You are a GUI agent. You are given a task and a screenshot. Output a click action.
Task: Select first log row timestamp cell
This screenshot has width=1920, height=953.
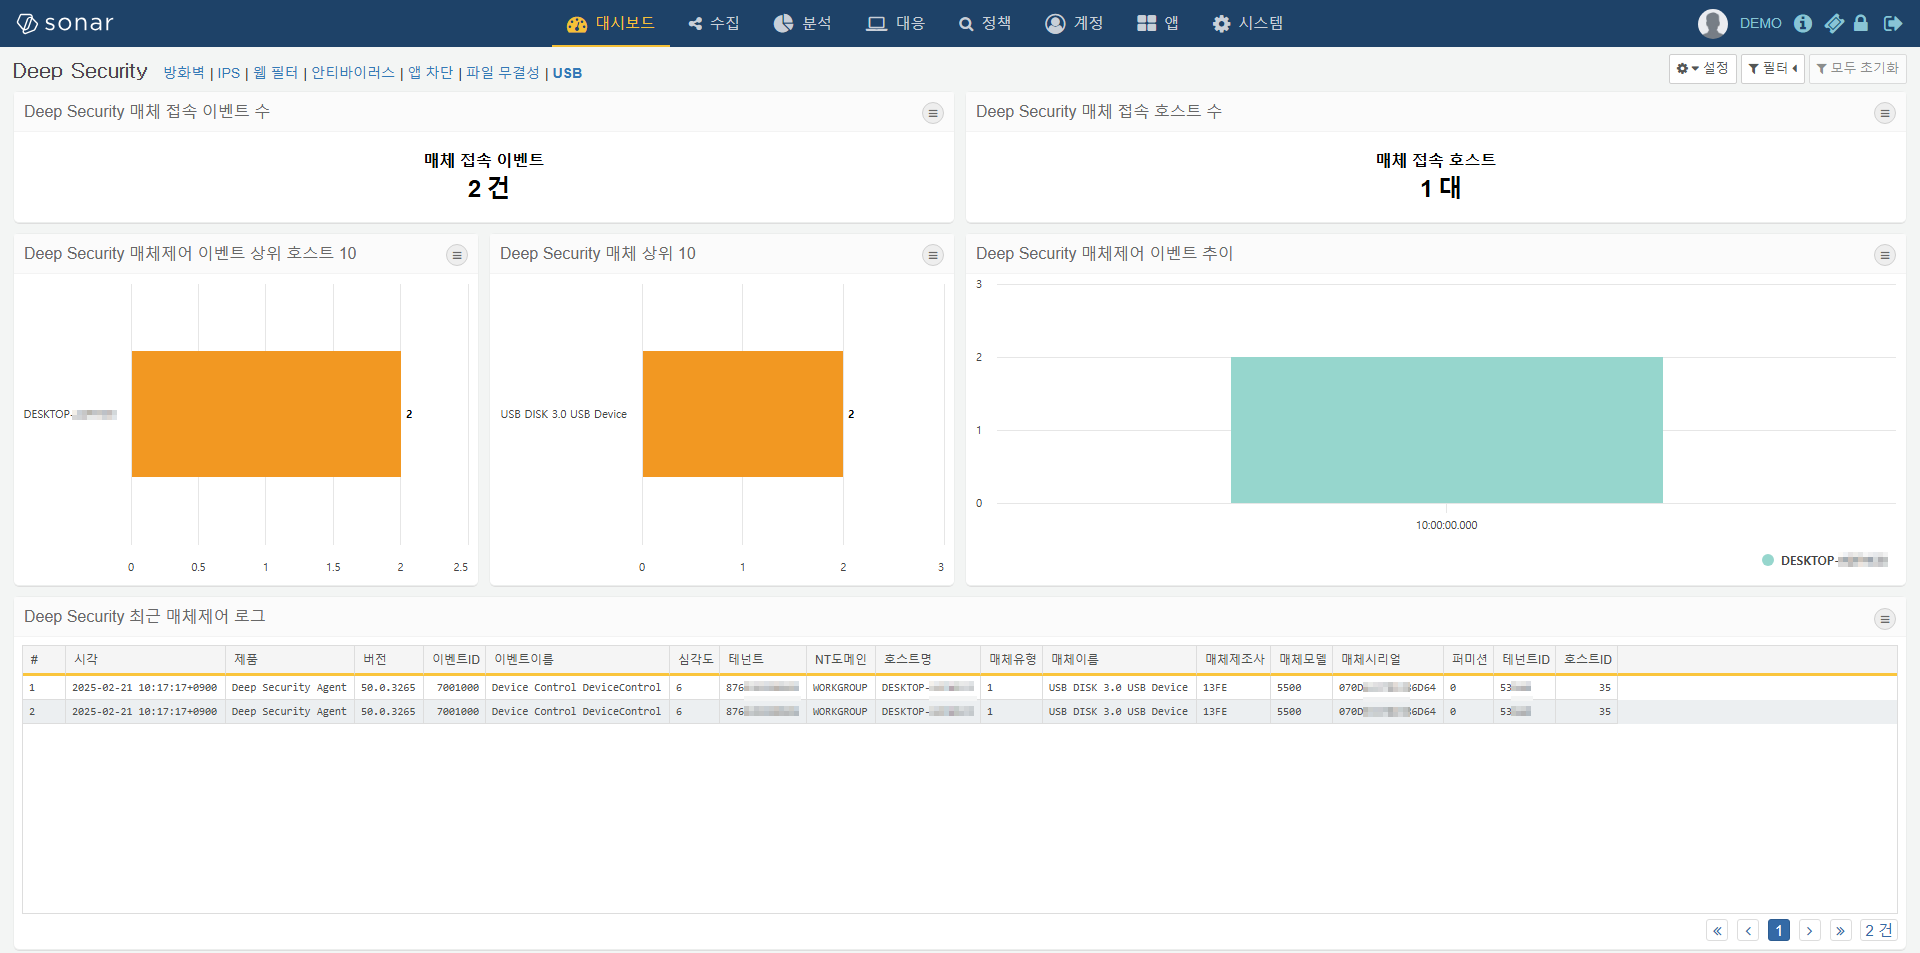144,688
